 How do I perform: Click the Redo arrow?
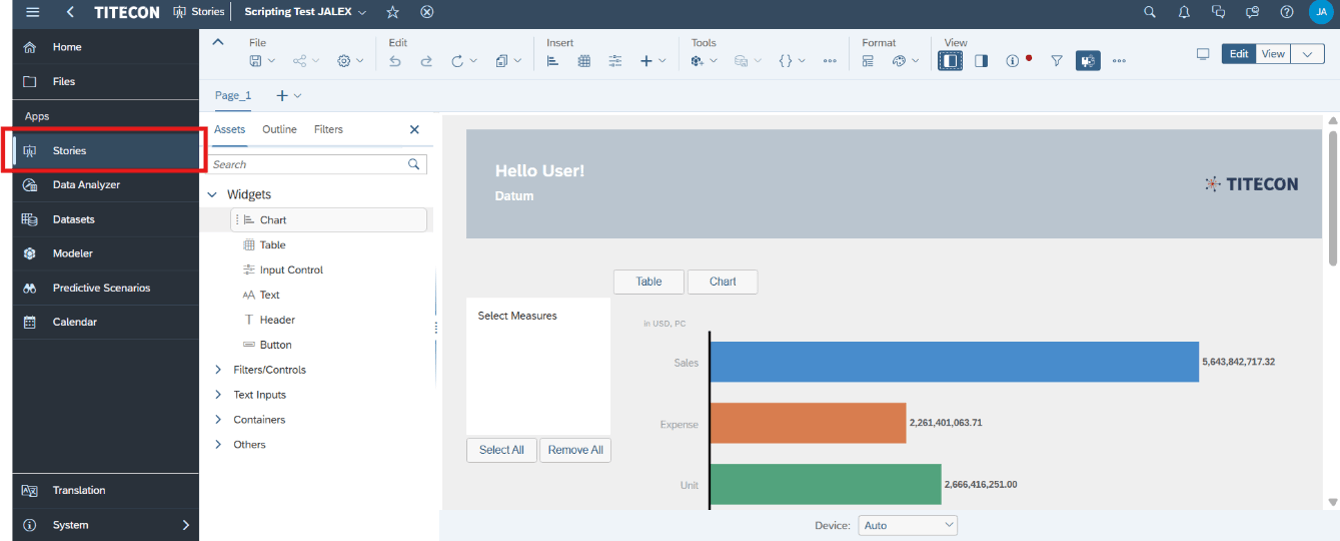pyautogui.click(x=426, y=61)
